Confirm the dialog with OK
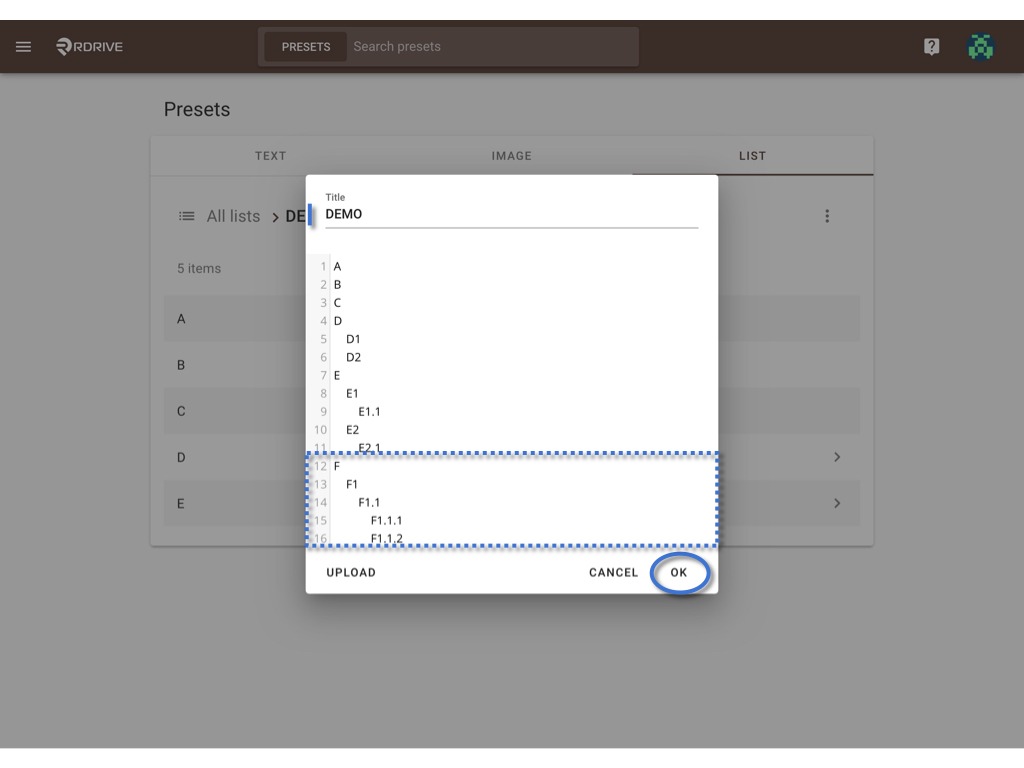Image resolution: width=1024 pixels, height=768 pixels. pyautogui.click(x=679, y=573)
